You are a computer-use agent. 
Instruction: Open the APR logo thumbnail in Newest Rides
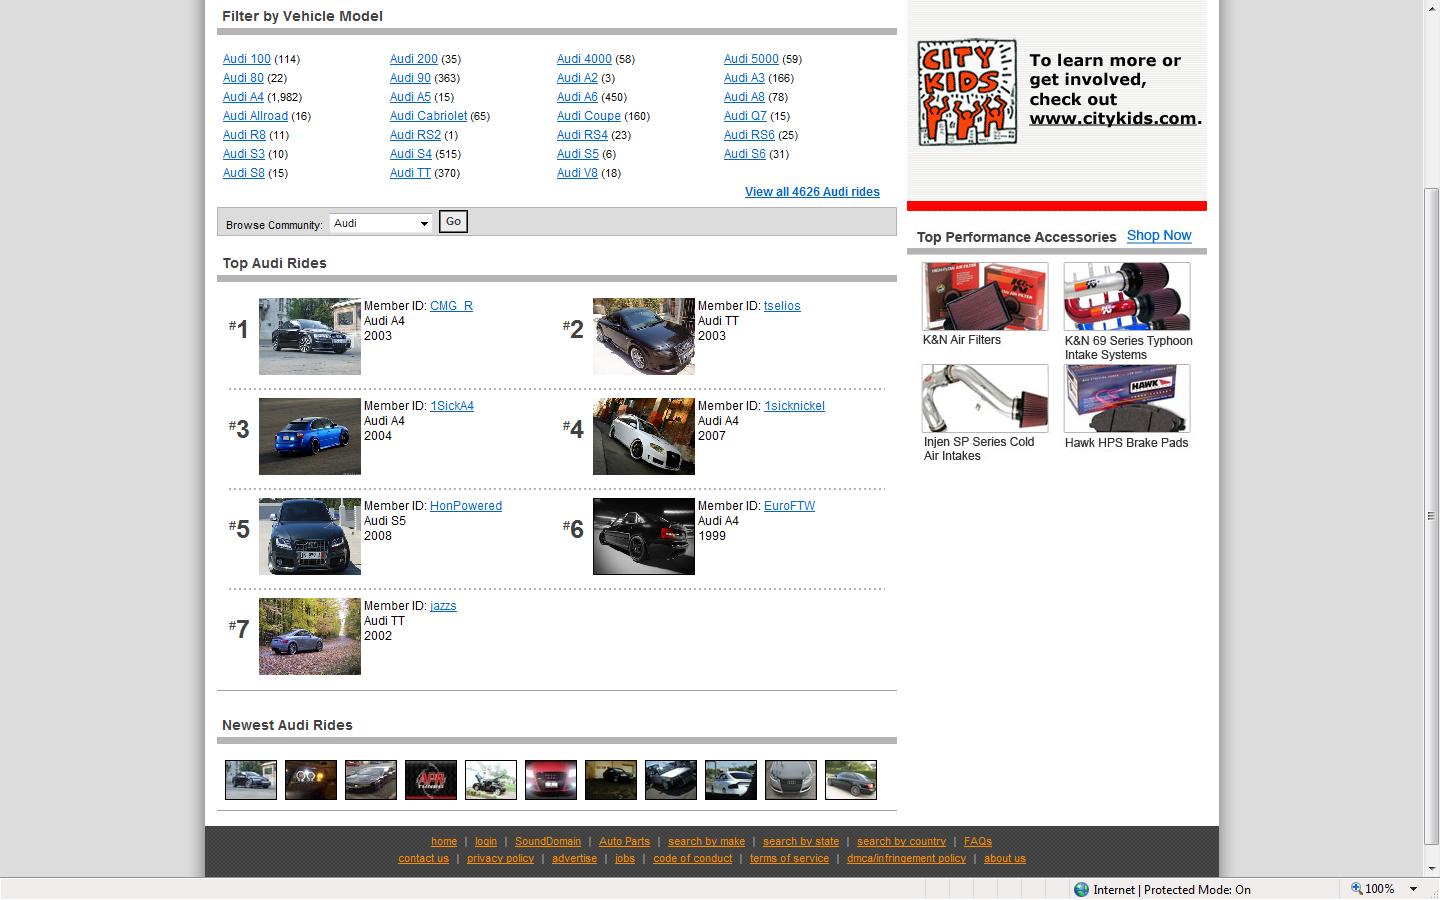coord(430,780)
